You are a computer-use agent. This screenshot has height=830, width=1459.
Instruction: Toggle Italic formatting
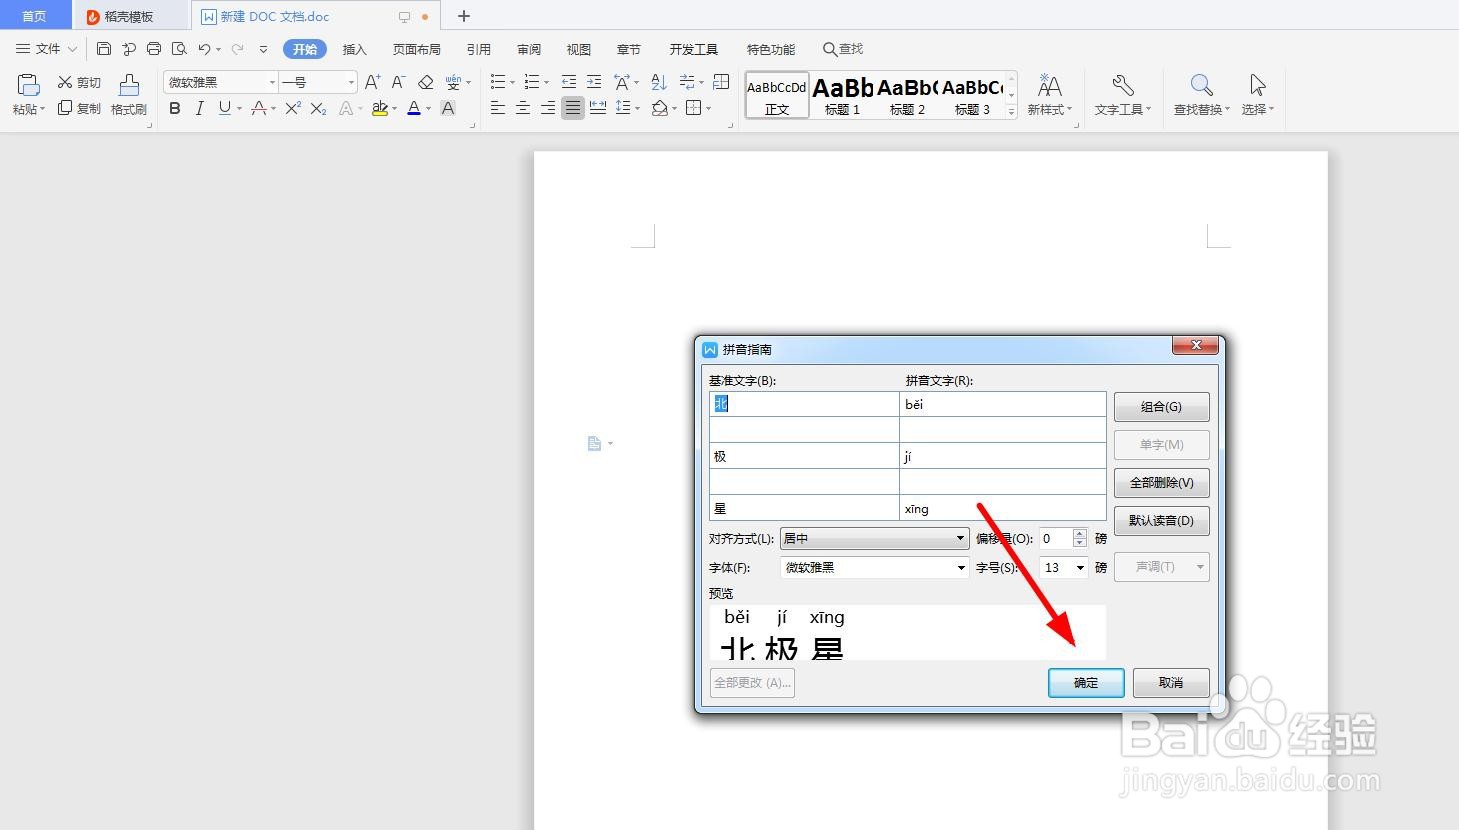point(200,108)
